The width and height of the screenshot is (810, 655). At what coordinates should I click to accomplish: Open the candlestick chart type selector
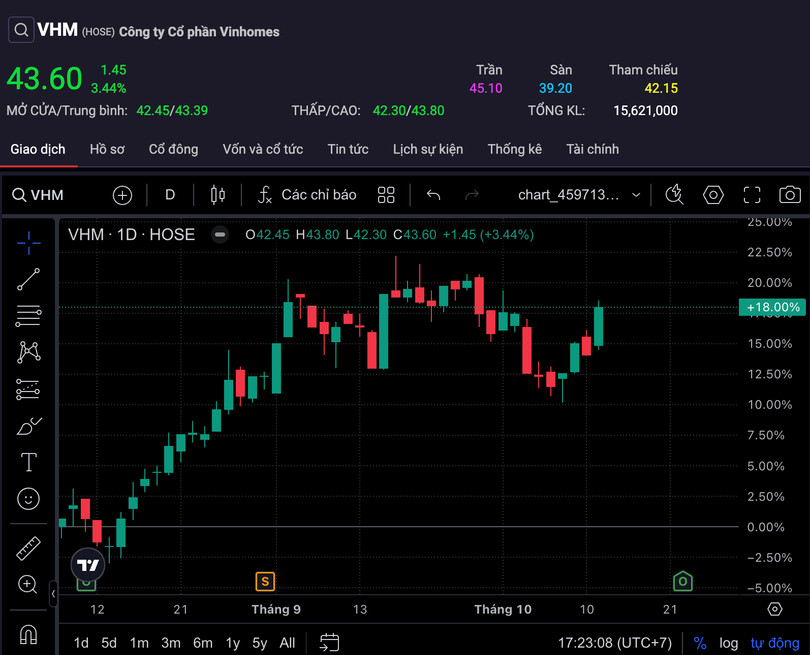tap(218, 195)
